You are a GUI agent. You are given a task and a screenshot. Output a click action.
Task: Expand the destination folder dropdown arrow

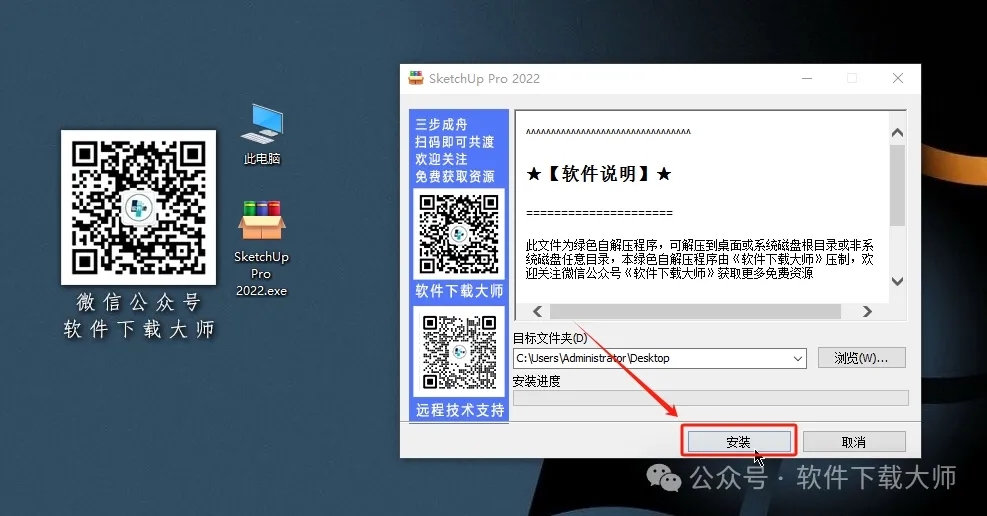point(798,359)
